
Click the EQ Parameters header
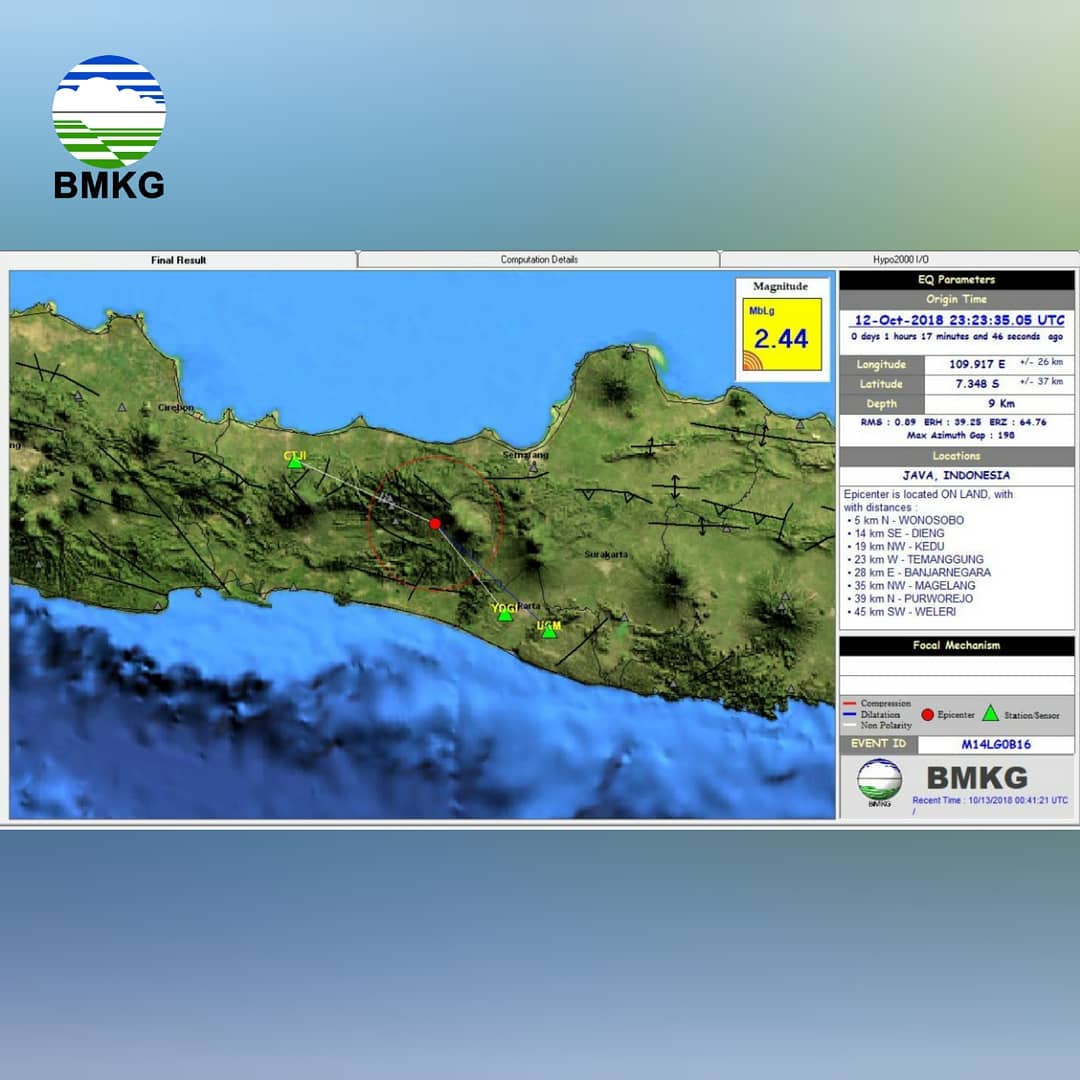pos(956,280)
